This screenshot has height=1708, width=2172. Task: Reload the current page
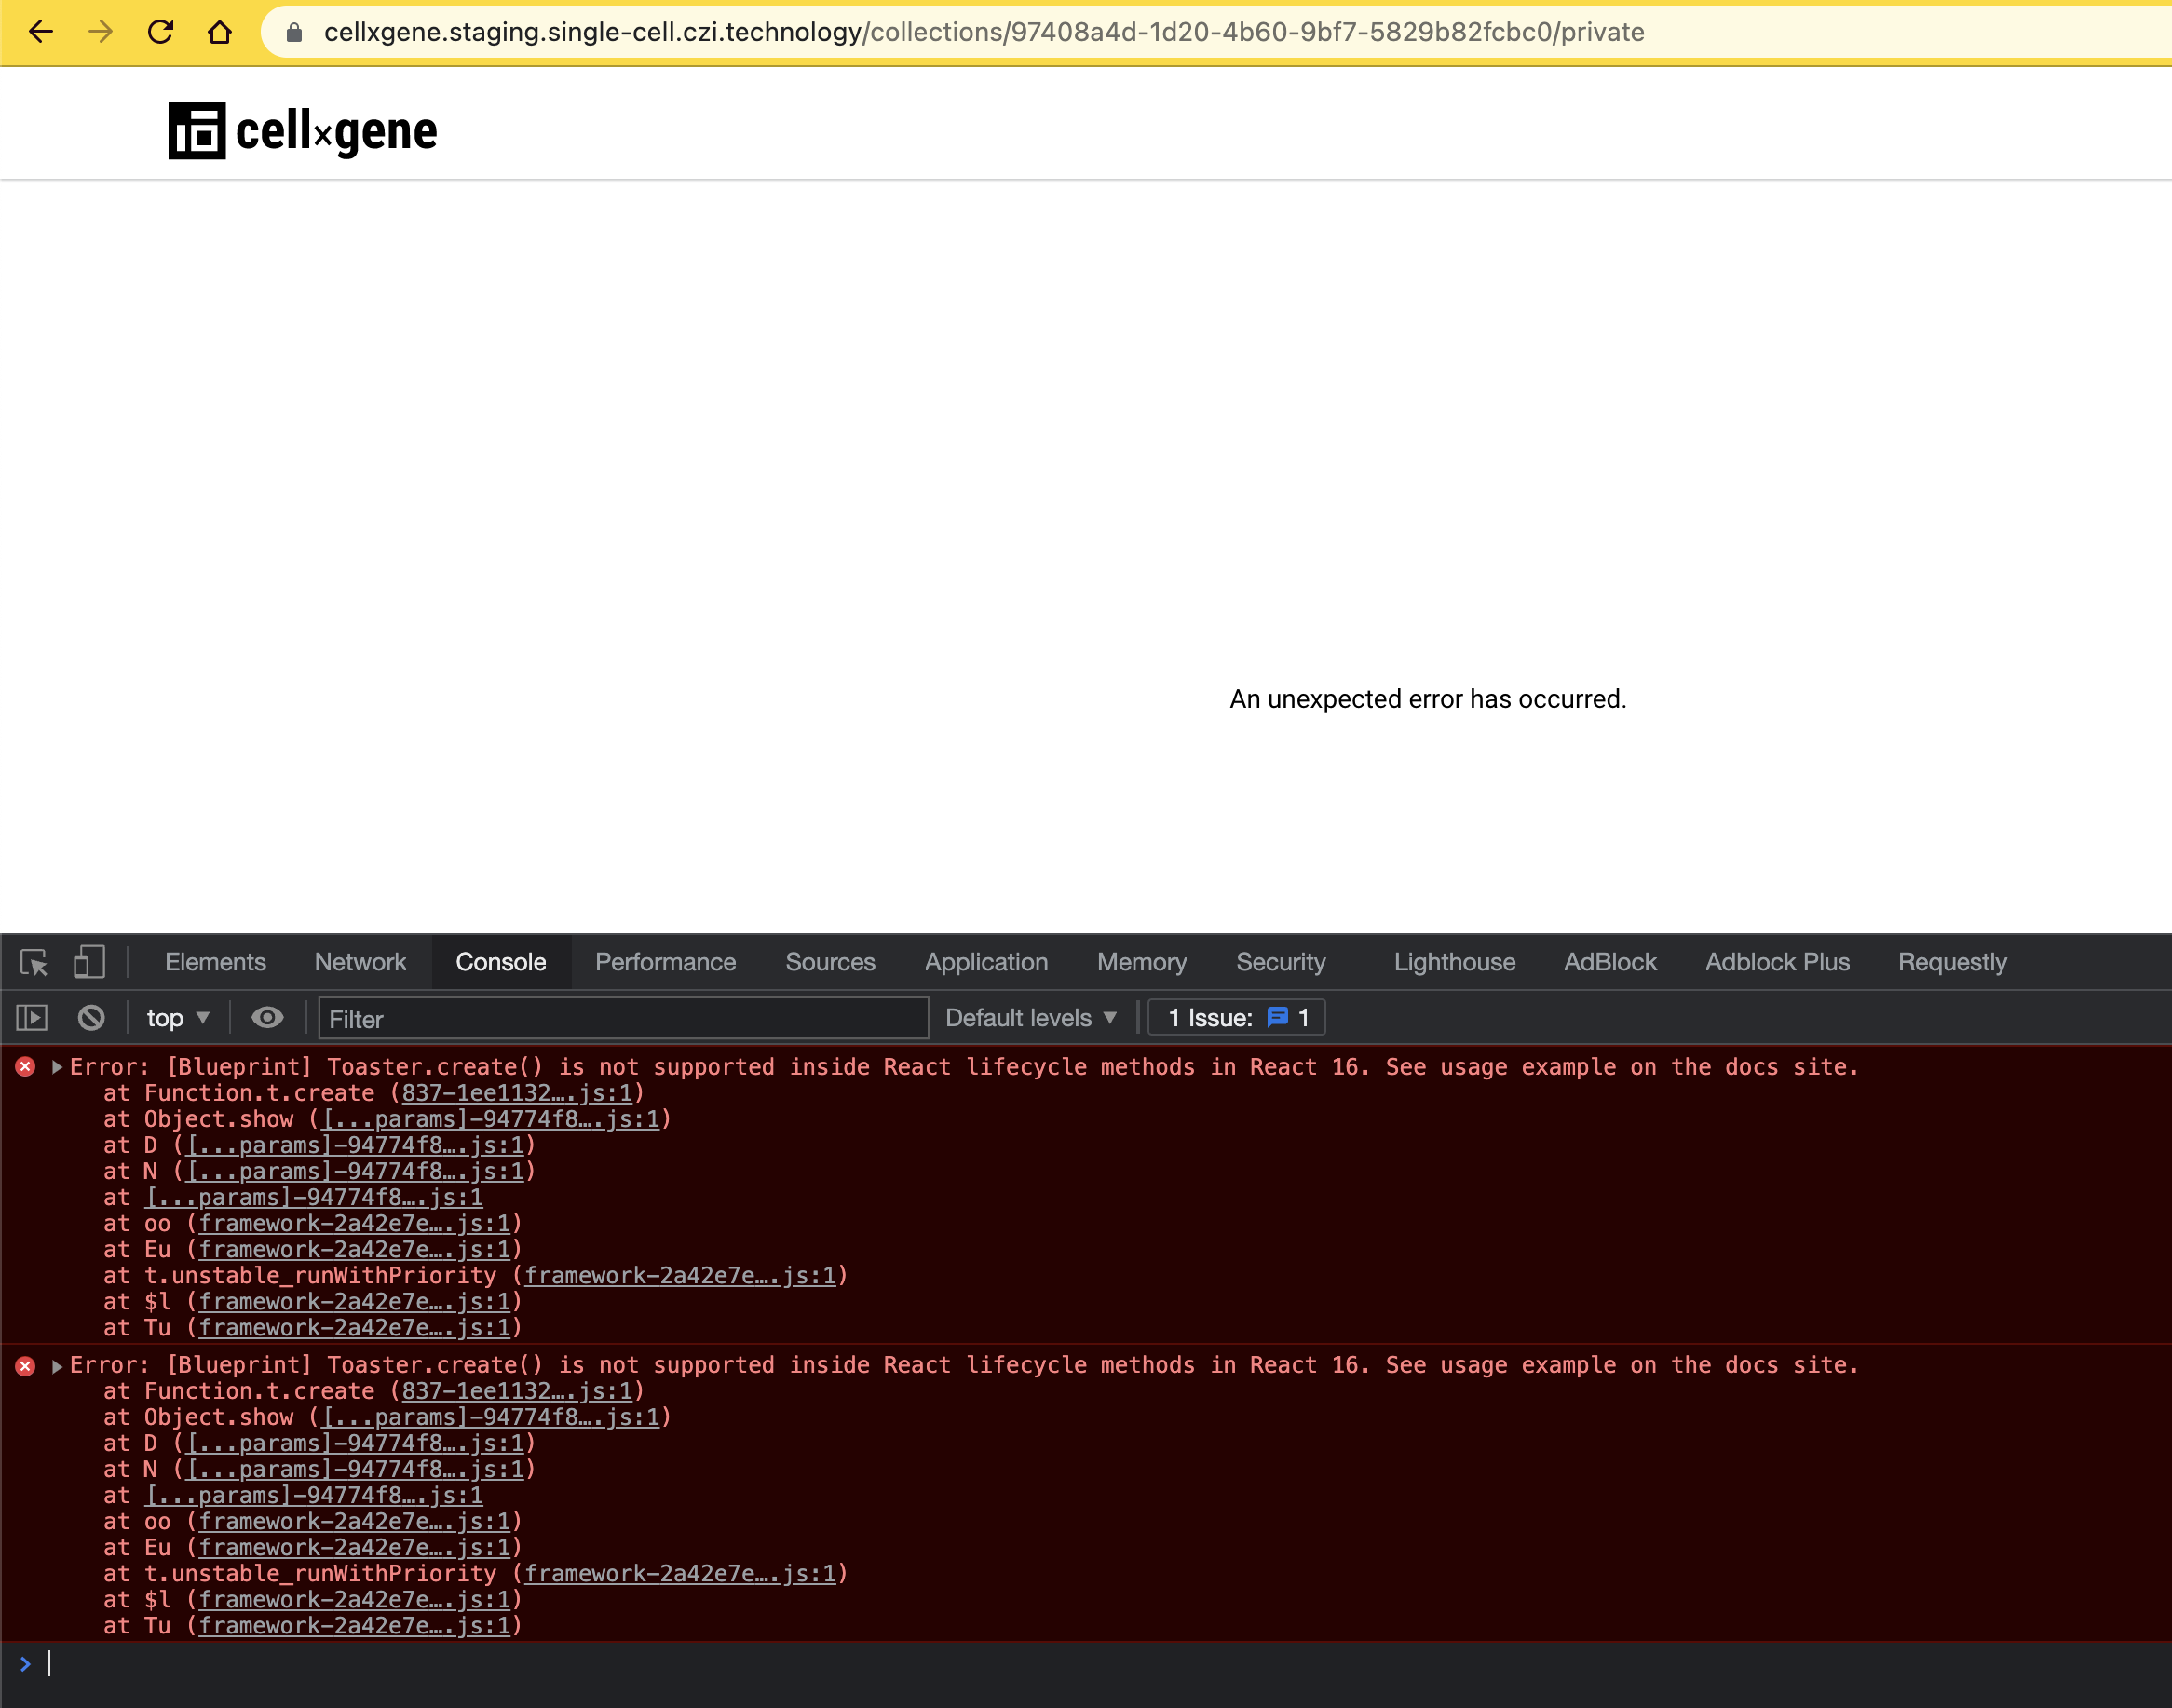click(x=160, y=32)
